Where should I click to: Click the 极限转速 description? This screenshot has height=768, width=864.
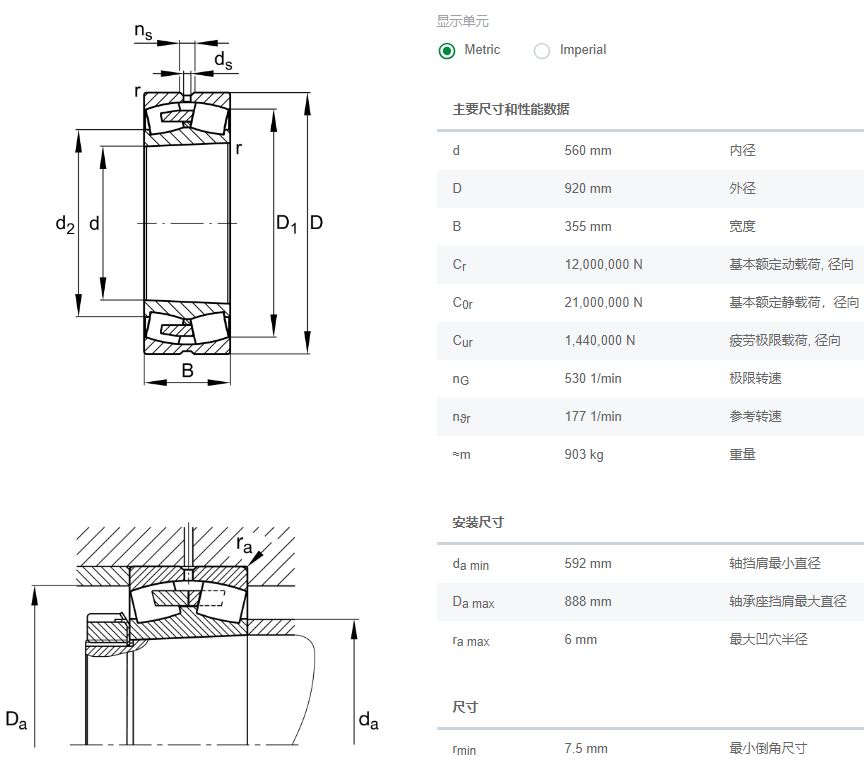[755, 378]
